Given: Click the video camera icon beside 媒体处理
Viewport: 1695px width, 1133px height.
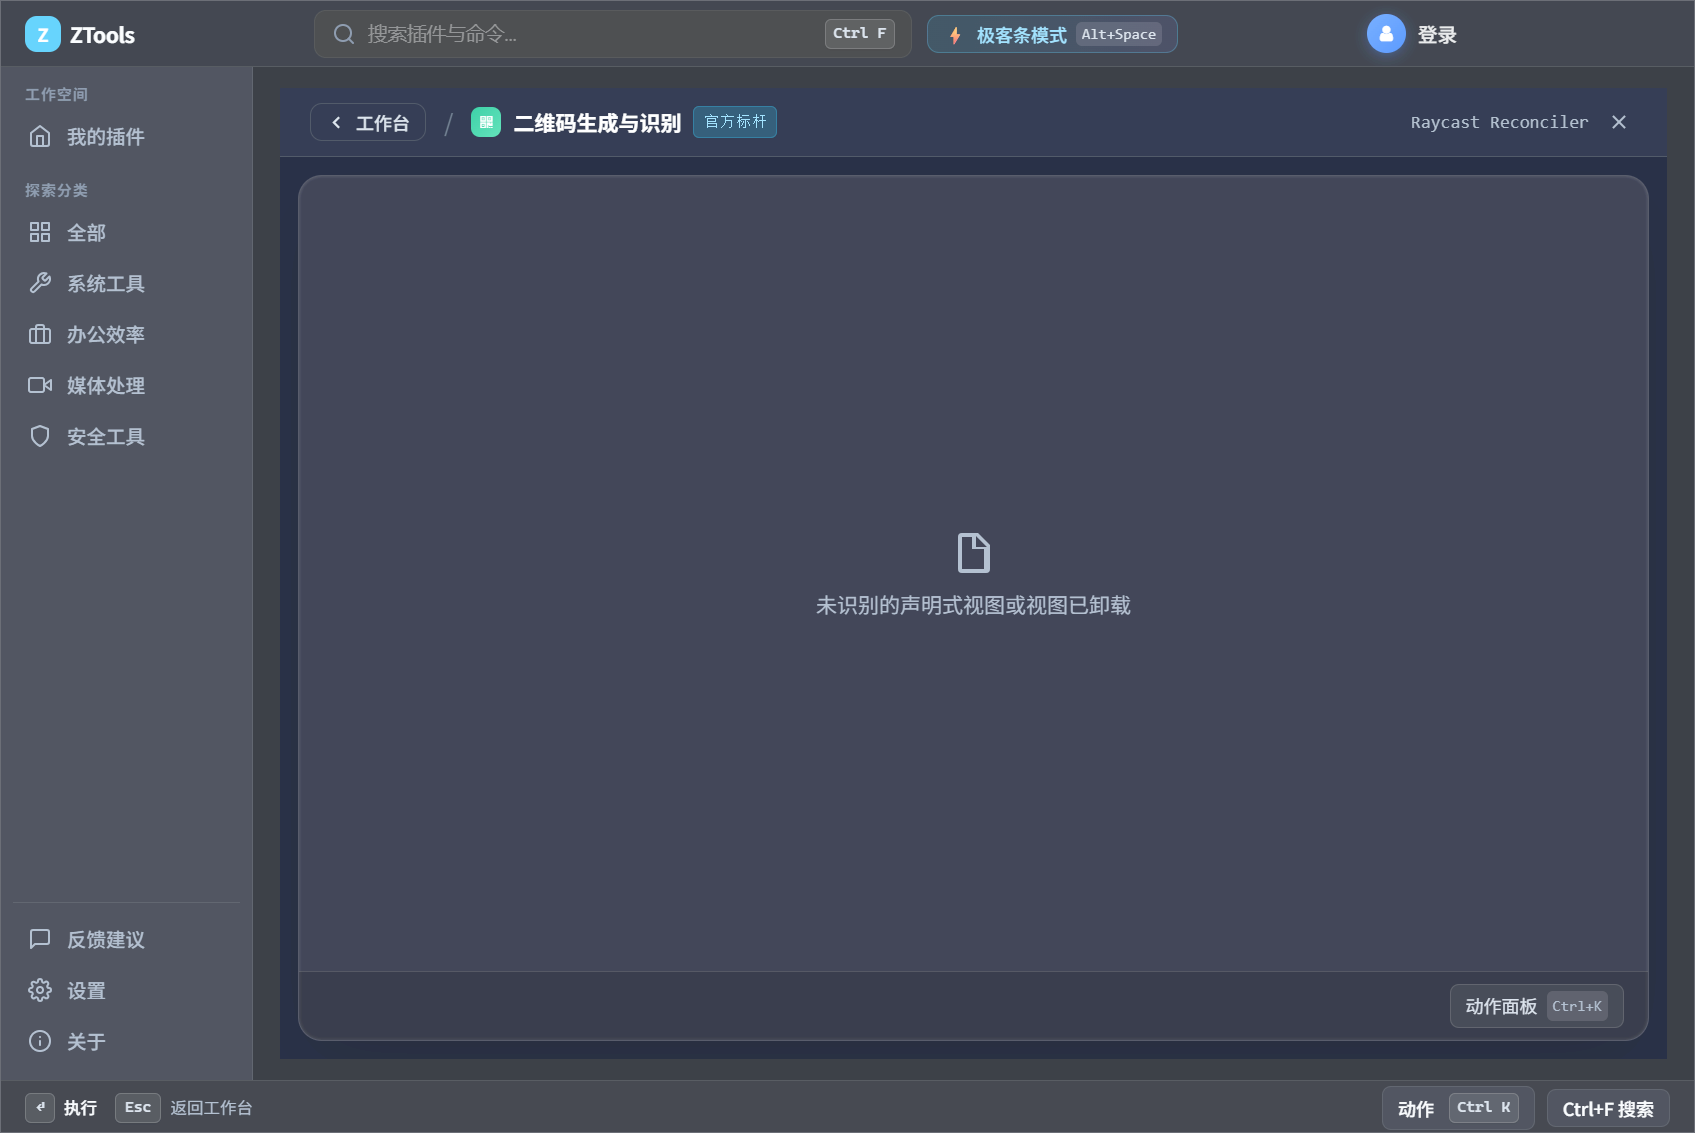Looking at the screenshot, I should tap(40, 386).
